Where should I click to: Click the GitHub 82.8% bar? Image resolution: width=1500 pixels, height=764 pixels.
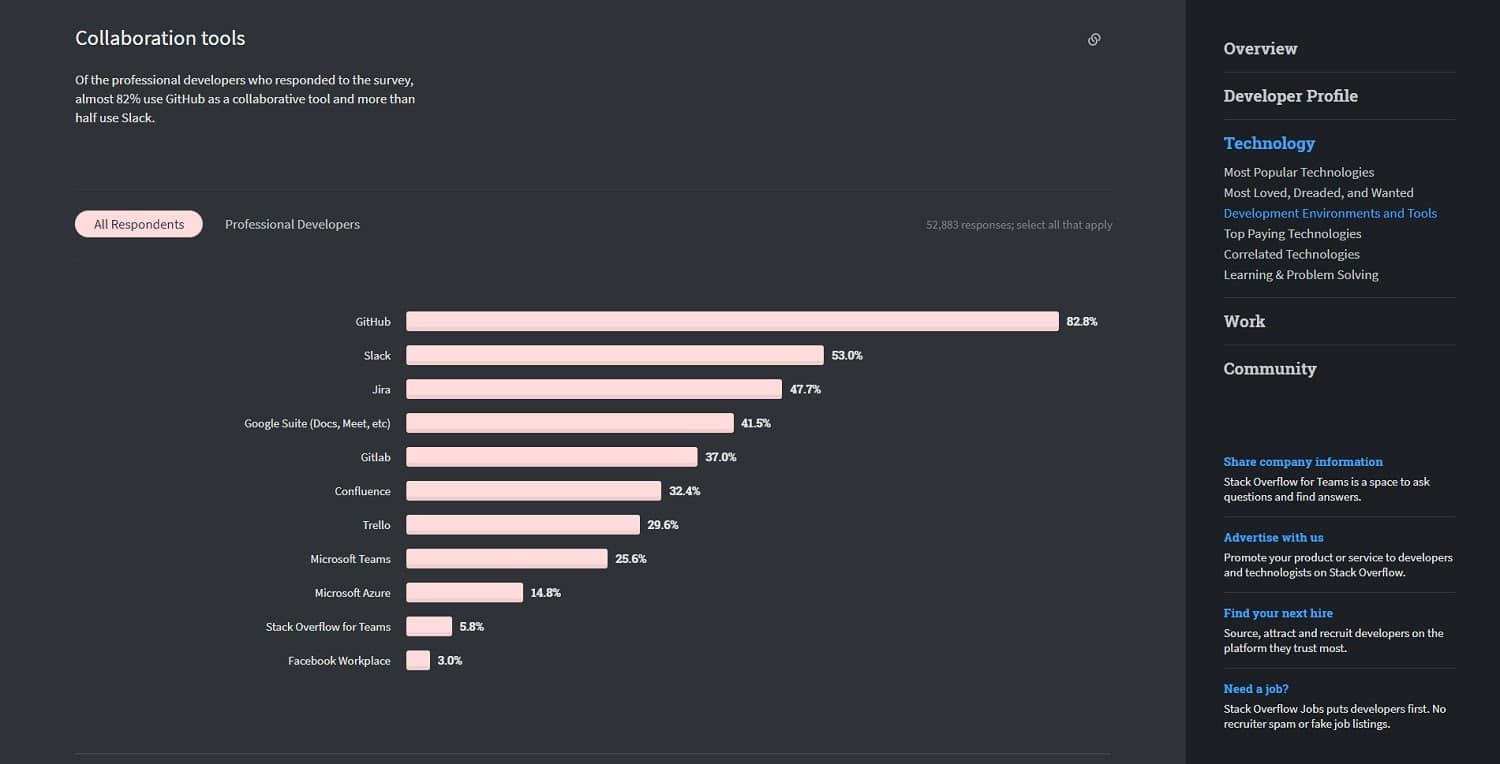click(732, 321)
